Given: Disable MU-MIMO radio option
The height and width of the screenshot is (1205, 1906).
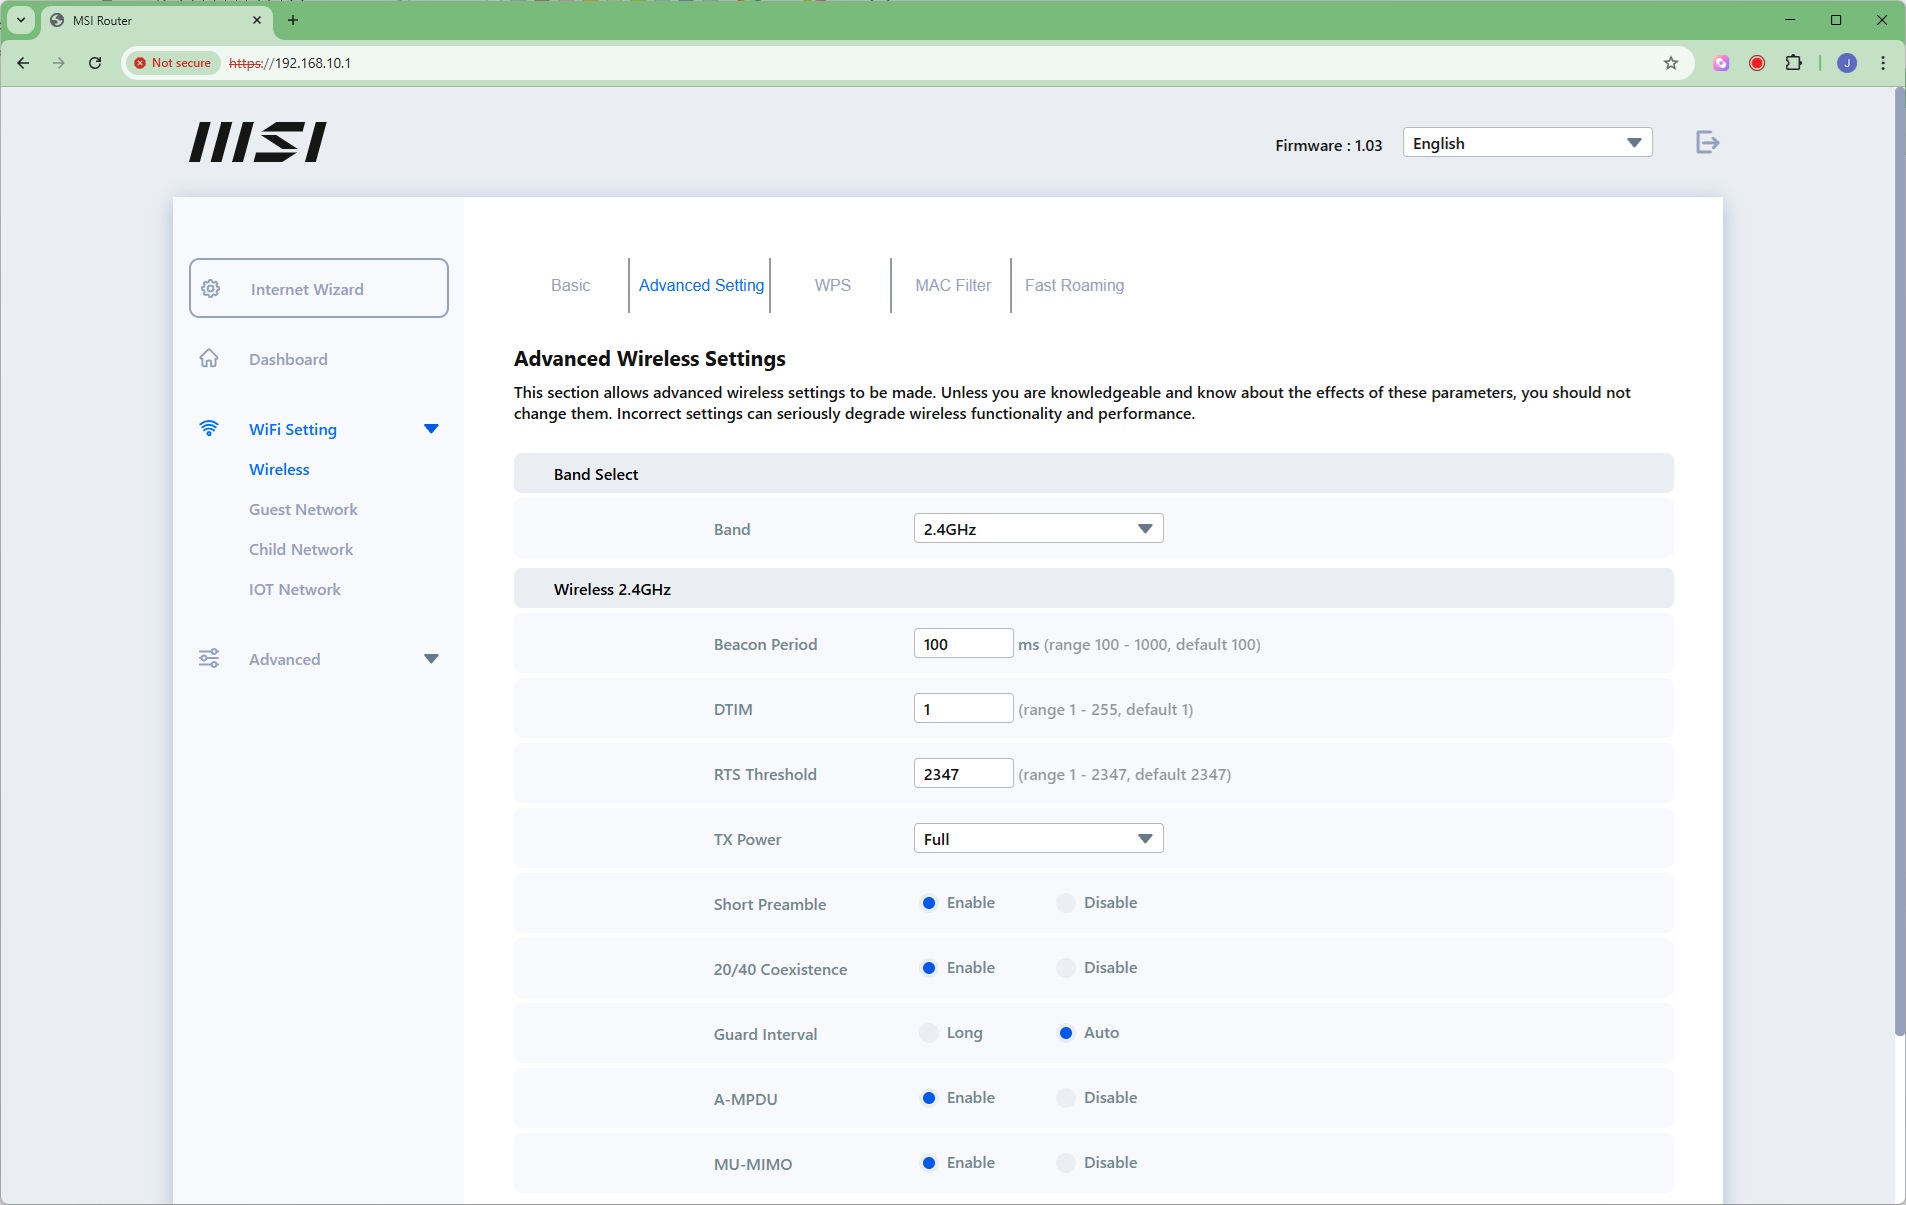Looking at the screenshot, I should pyautogui.click(x=1066, y=1163).
